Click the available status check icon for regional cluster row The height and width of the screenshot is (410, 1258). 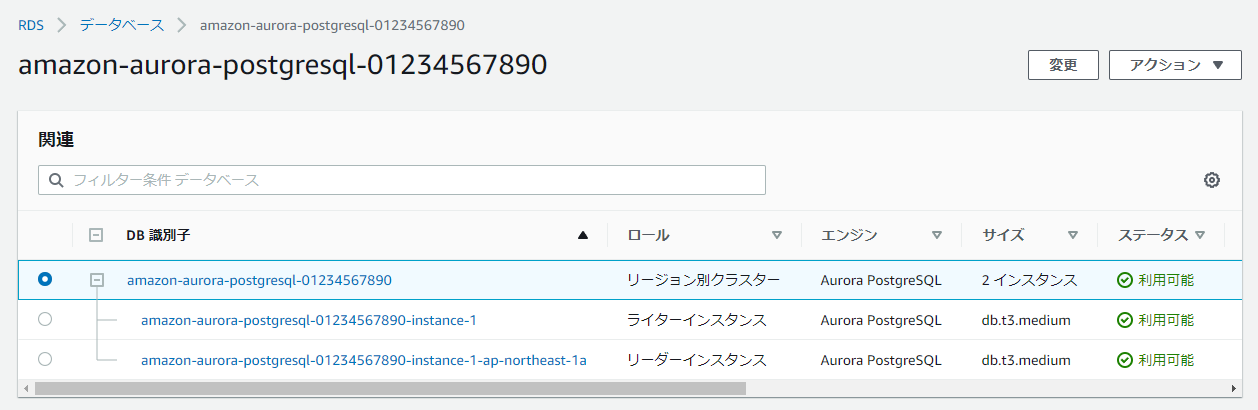(1125, 280)
